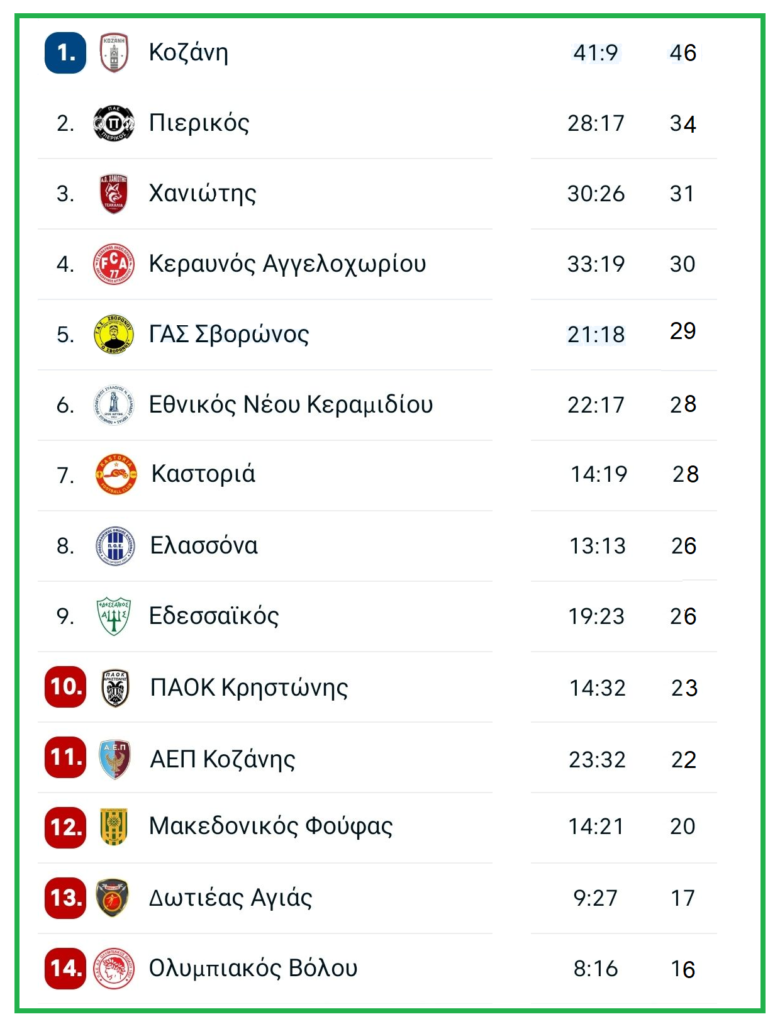Click the ΑΕΠ Κοζάνης shield badge
The height and width of the screenshot is (1024, 780).
[115, 759]
